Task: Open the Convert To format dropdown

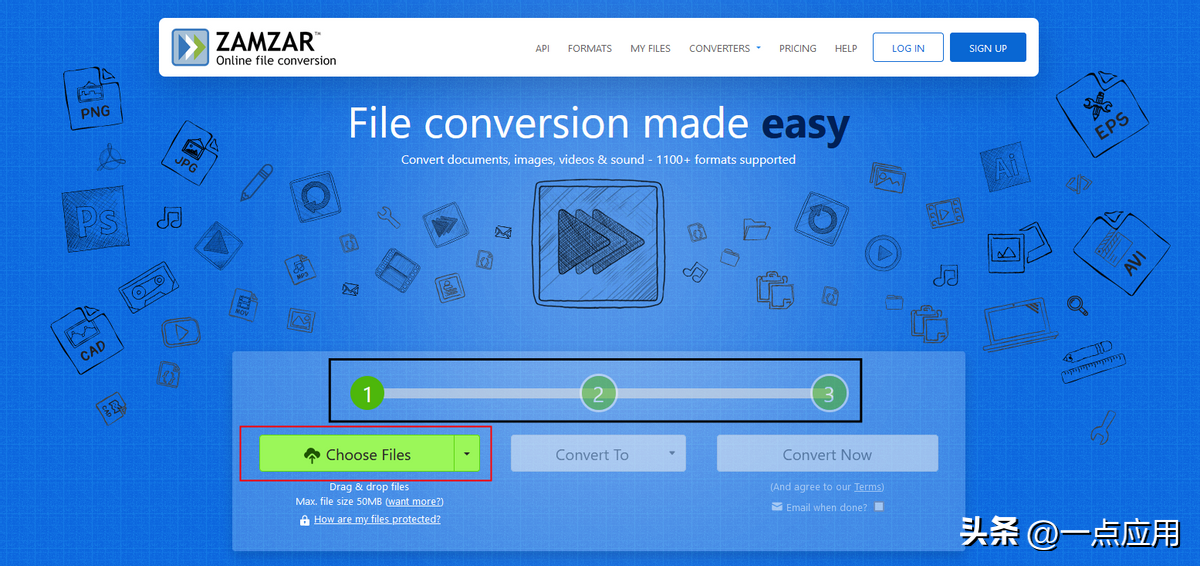Action: pos(598,454)
